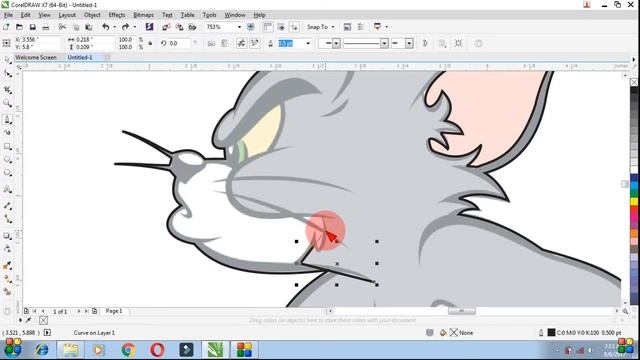The width and height of the screenshot is (640, 360).
Task: Create a new document
Action: pos(6,27)
